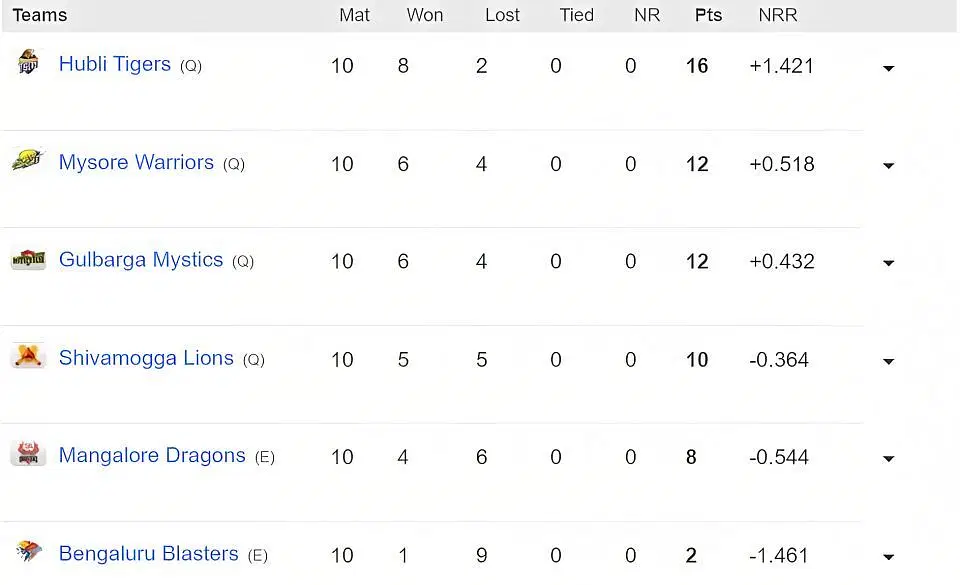Viewport: 960px width, 585px height.
Task: Click the Mangalore Dragons team logo
Action: tap(28, 453)
